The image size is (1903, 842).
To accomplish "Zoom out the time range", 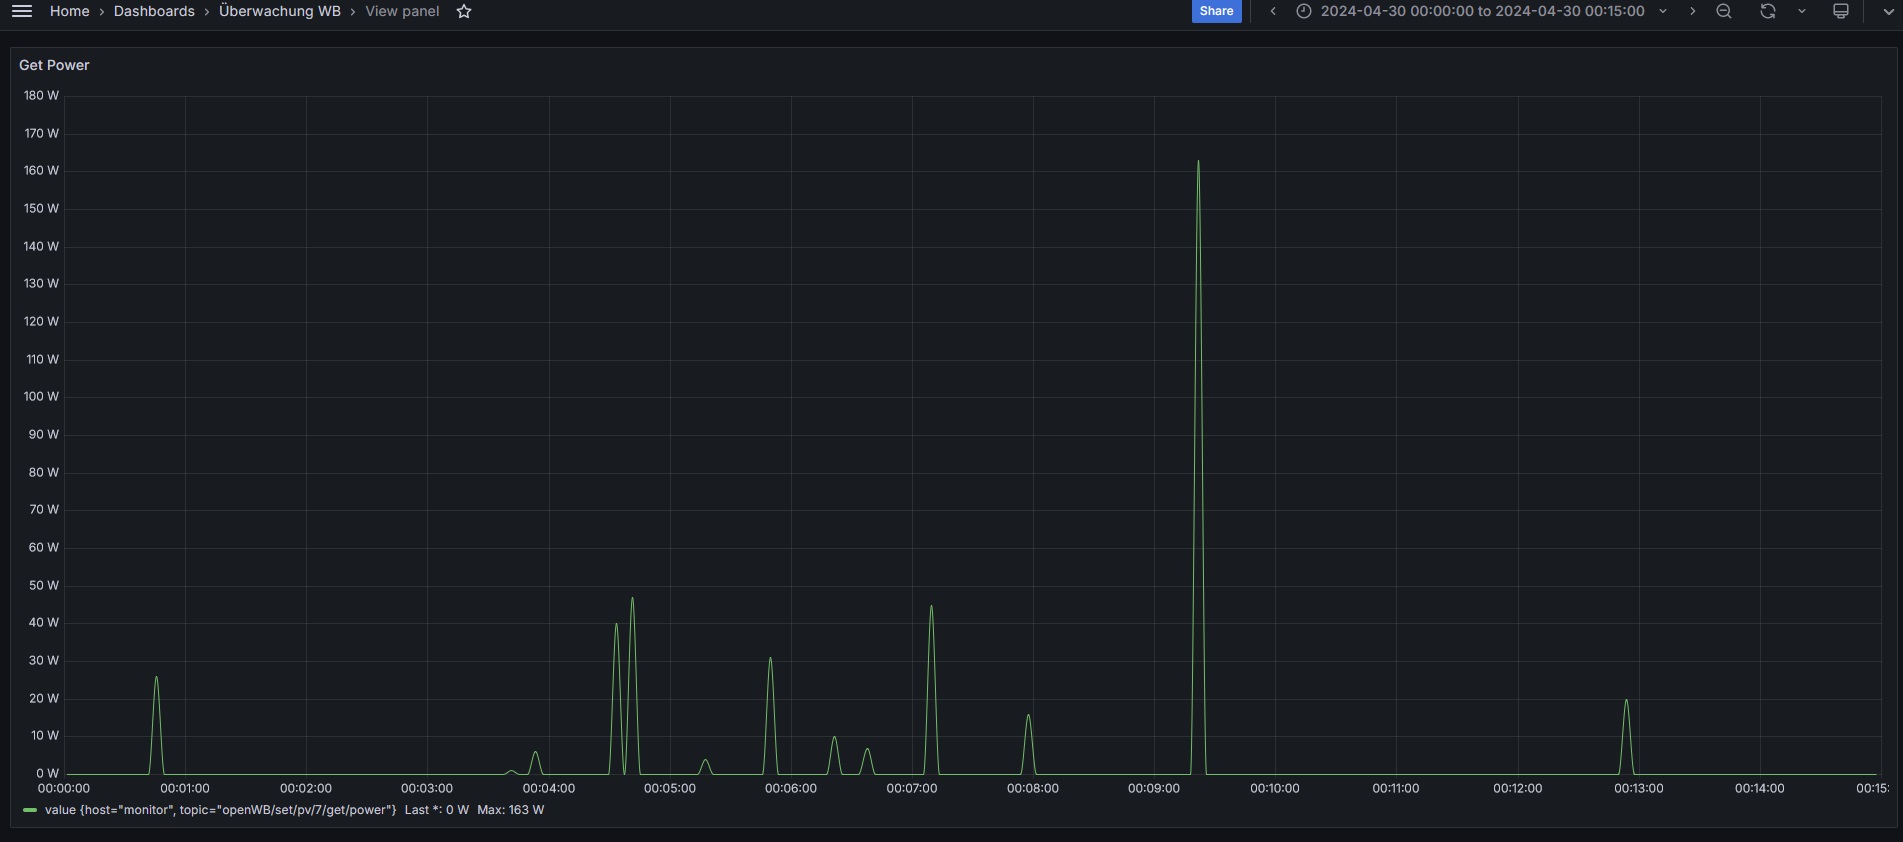I will pos(1724,11).
